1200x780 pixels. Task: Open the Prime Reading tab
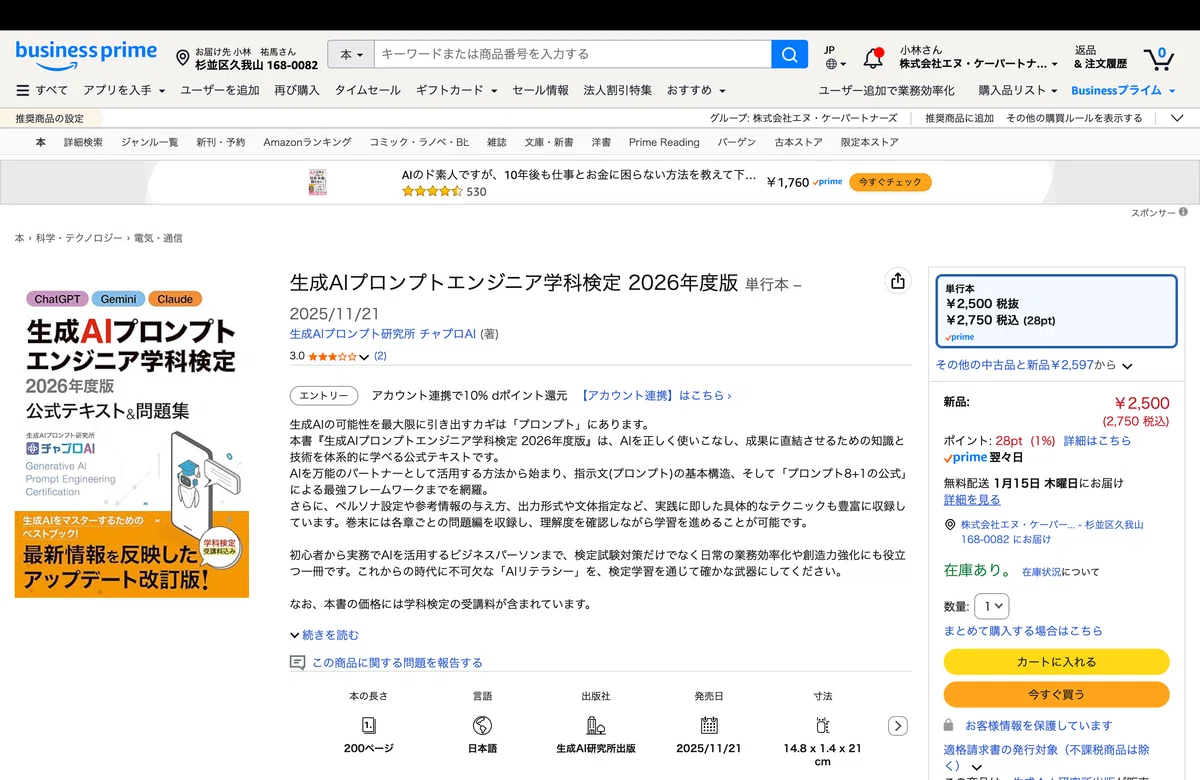664,142
